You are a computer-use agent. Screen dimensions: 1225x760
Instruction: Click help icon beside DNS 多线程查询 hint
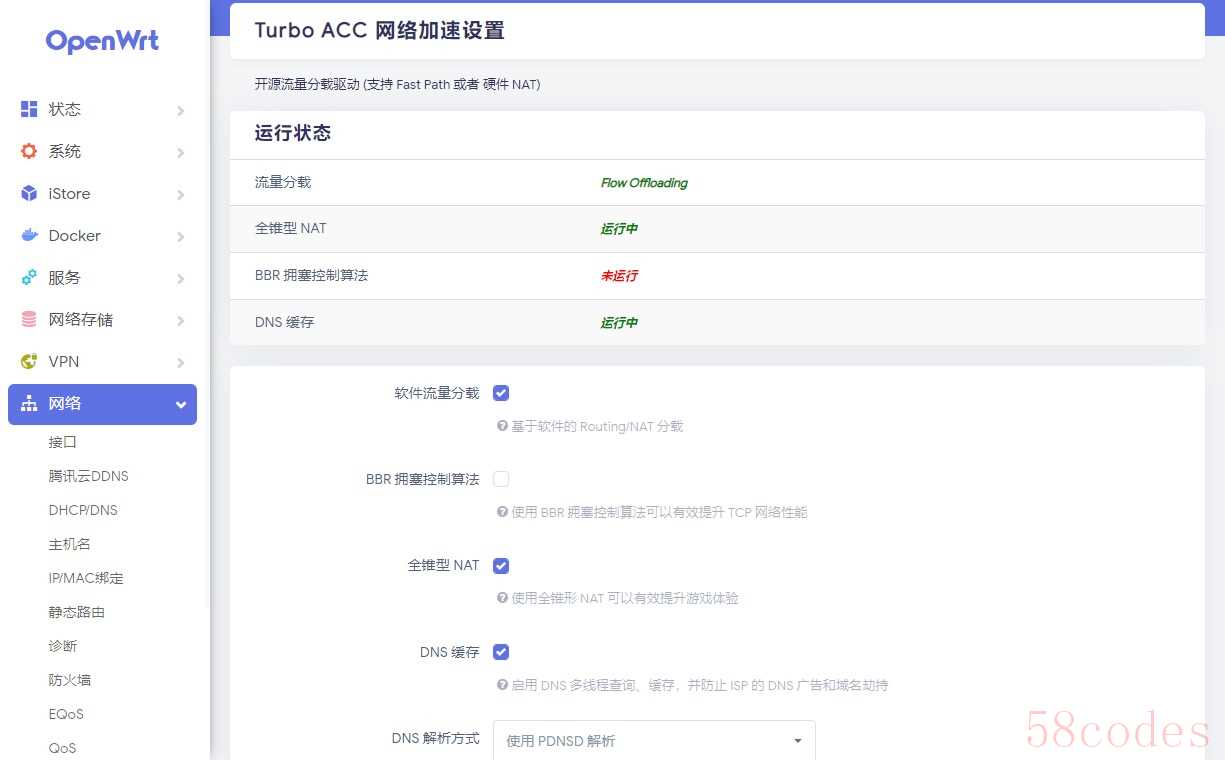pos(503,685)
